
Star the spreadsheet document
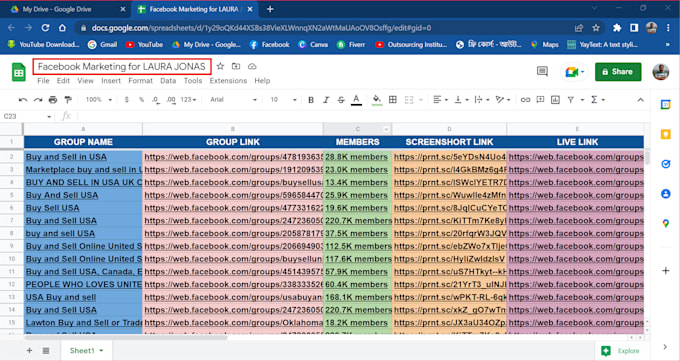[220, 66]
